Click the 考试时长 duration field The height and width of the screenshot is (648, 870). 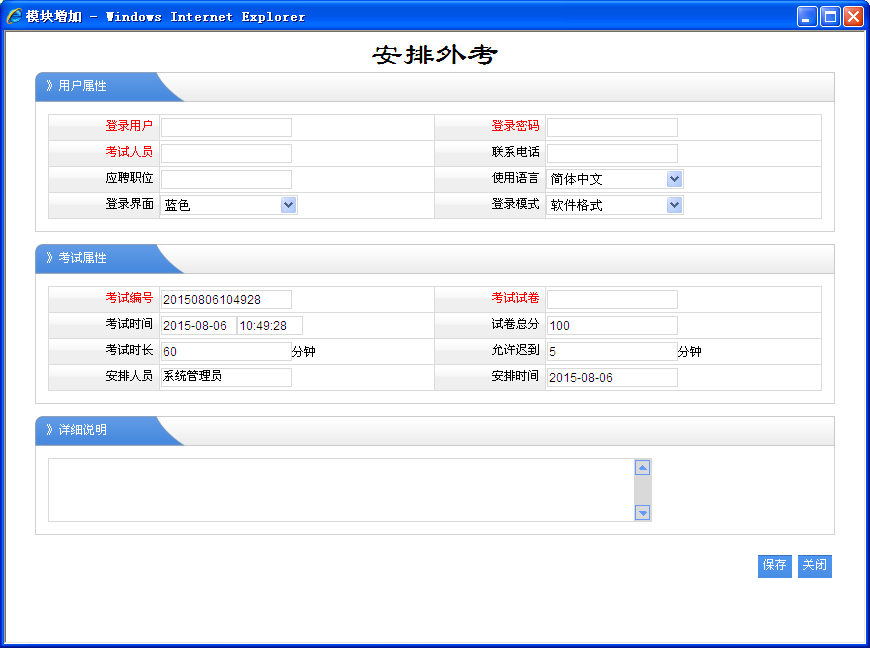[226, 351]
